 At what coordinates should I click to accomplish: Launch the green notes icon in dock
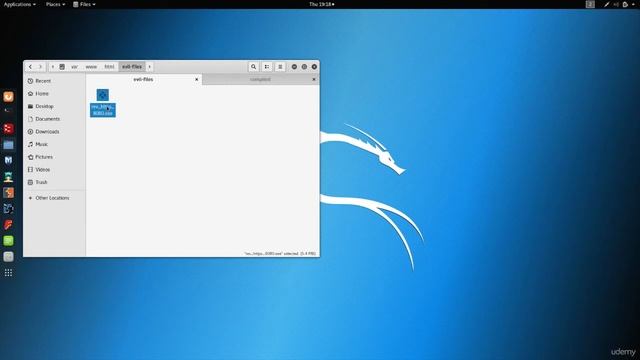coord(8,240)
